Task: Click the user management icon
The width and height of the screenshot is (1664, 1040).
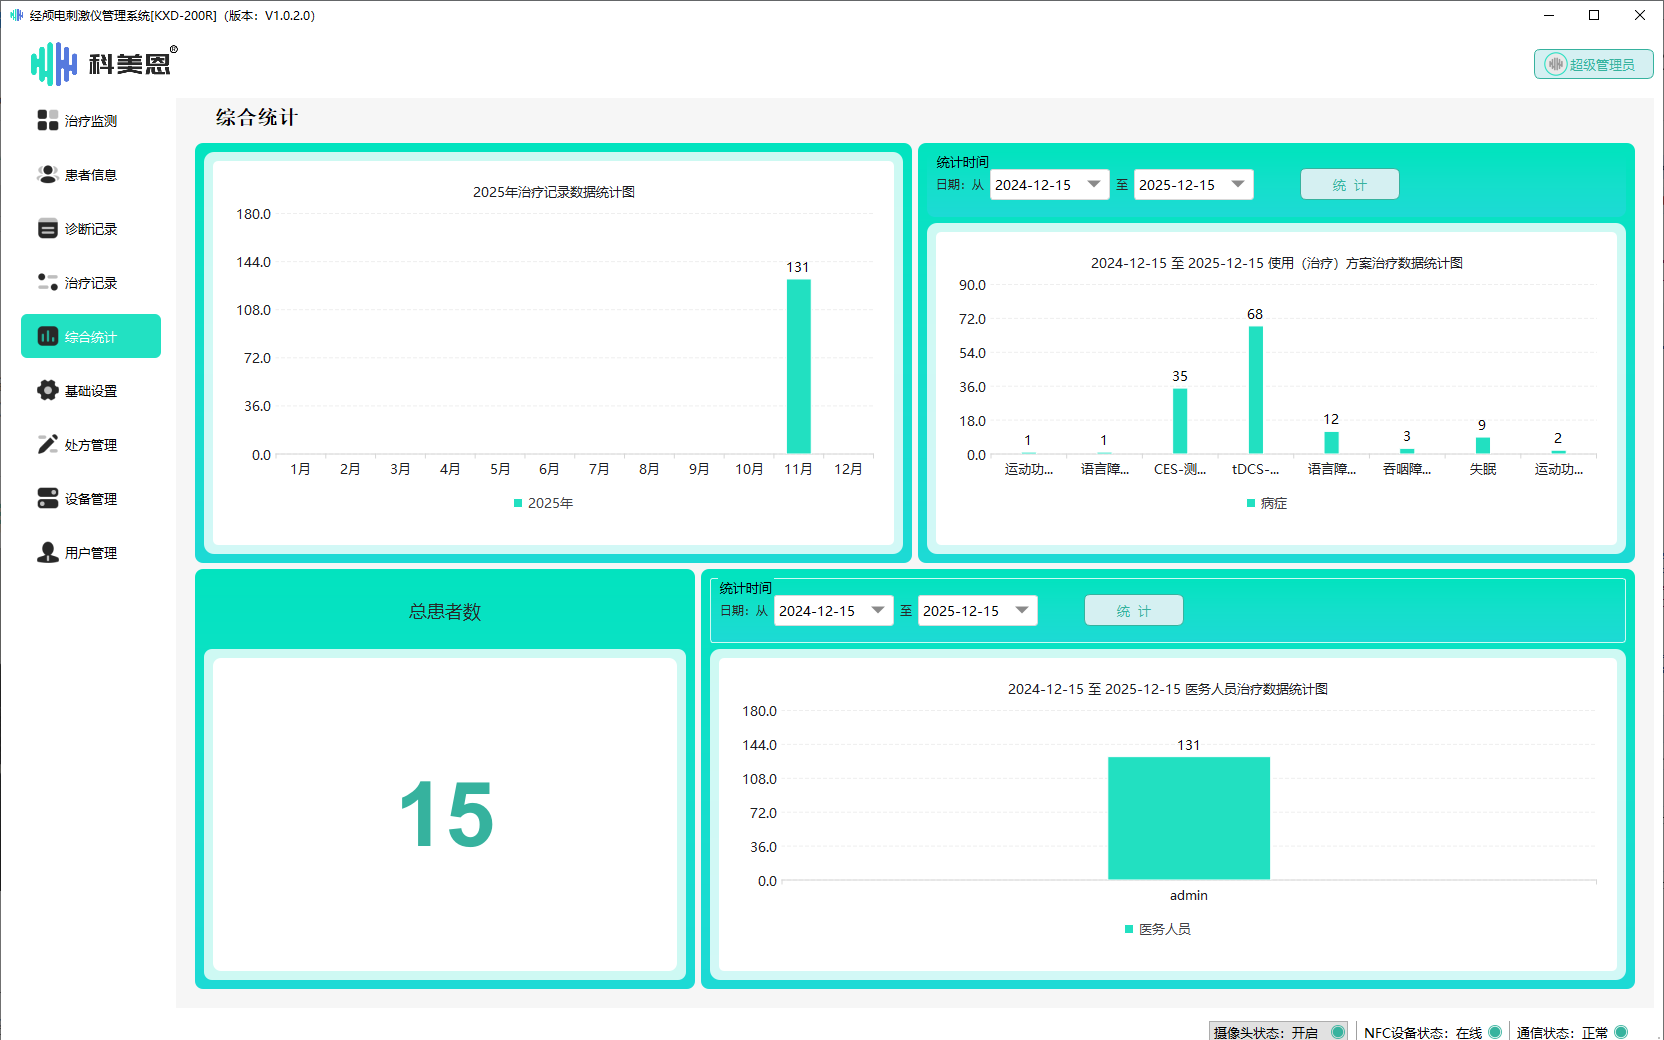Action: pos(47,553)
